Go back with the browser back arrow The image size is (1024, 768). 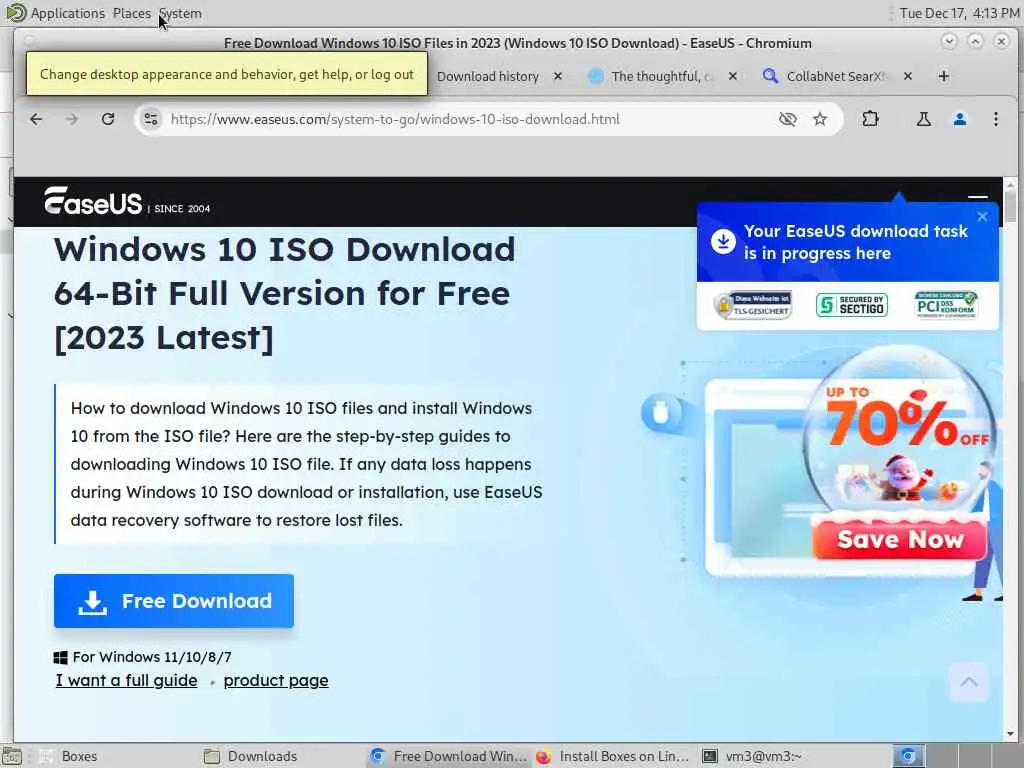coord(36,119)
